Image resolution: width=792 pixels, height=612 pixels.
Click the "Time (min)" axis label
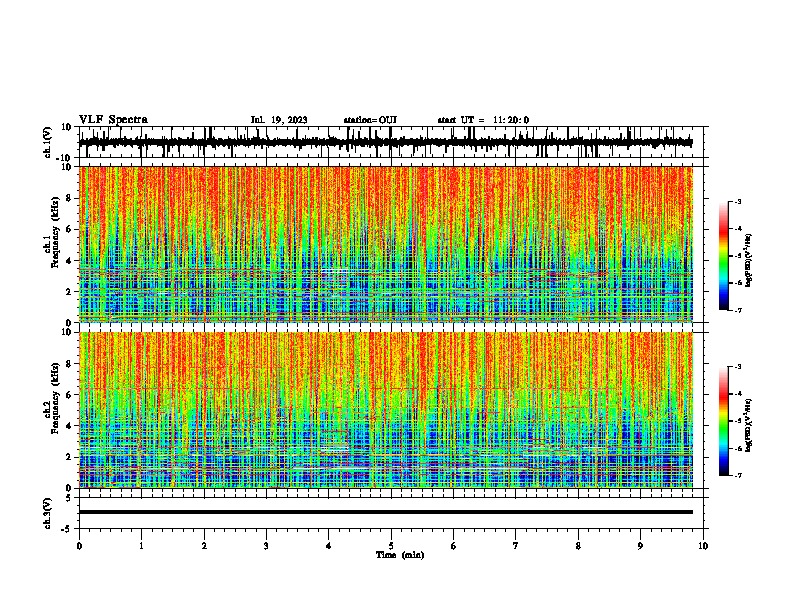[400, 555]
